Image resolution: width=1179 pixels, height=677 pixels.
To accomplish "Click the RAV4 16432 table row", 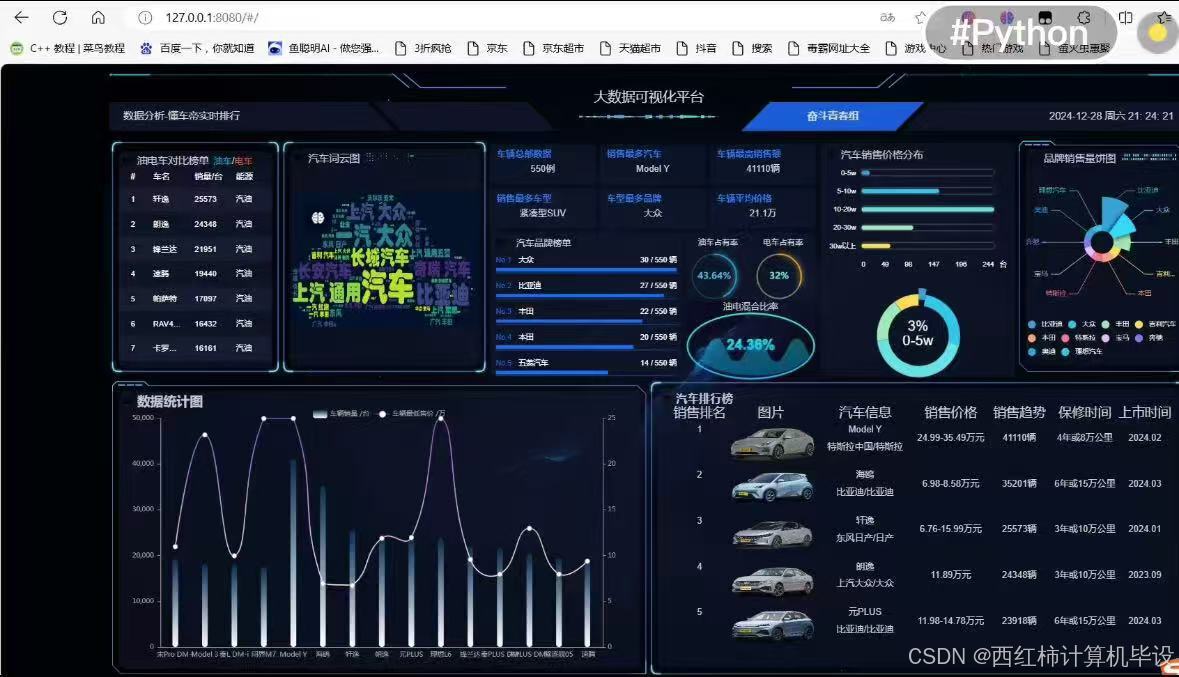I will [195, 323].
